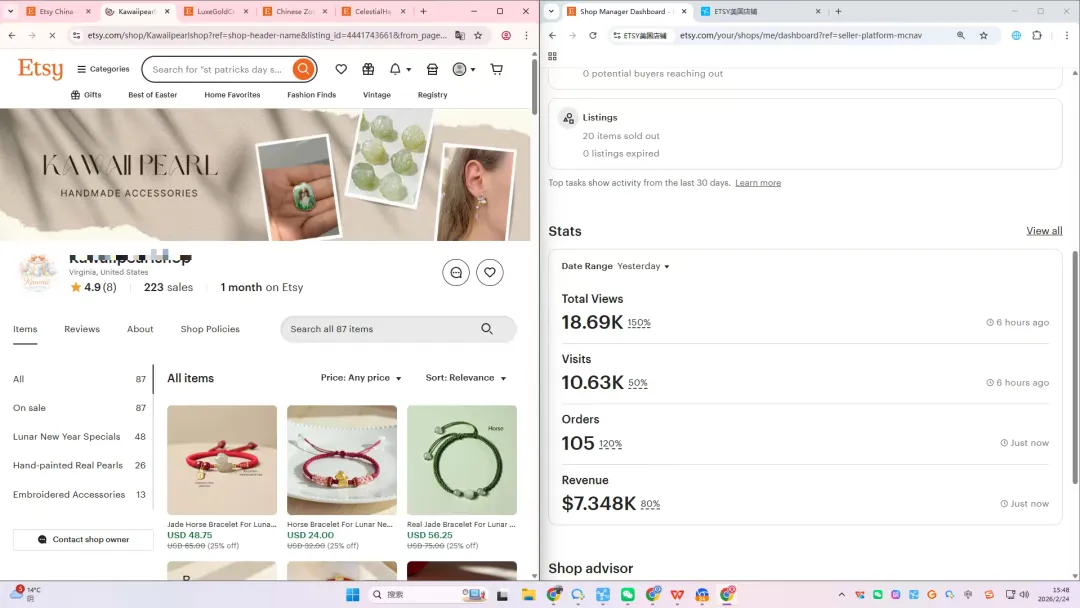Switch to the About tab

coord(140,329)
